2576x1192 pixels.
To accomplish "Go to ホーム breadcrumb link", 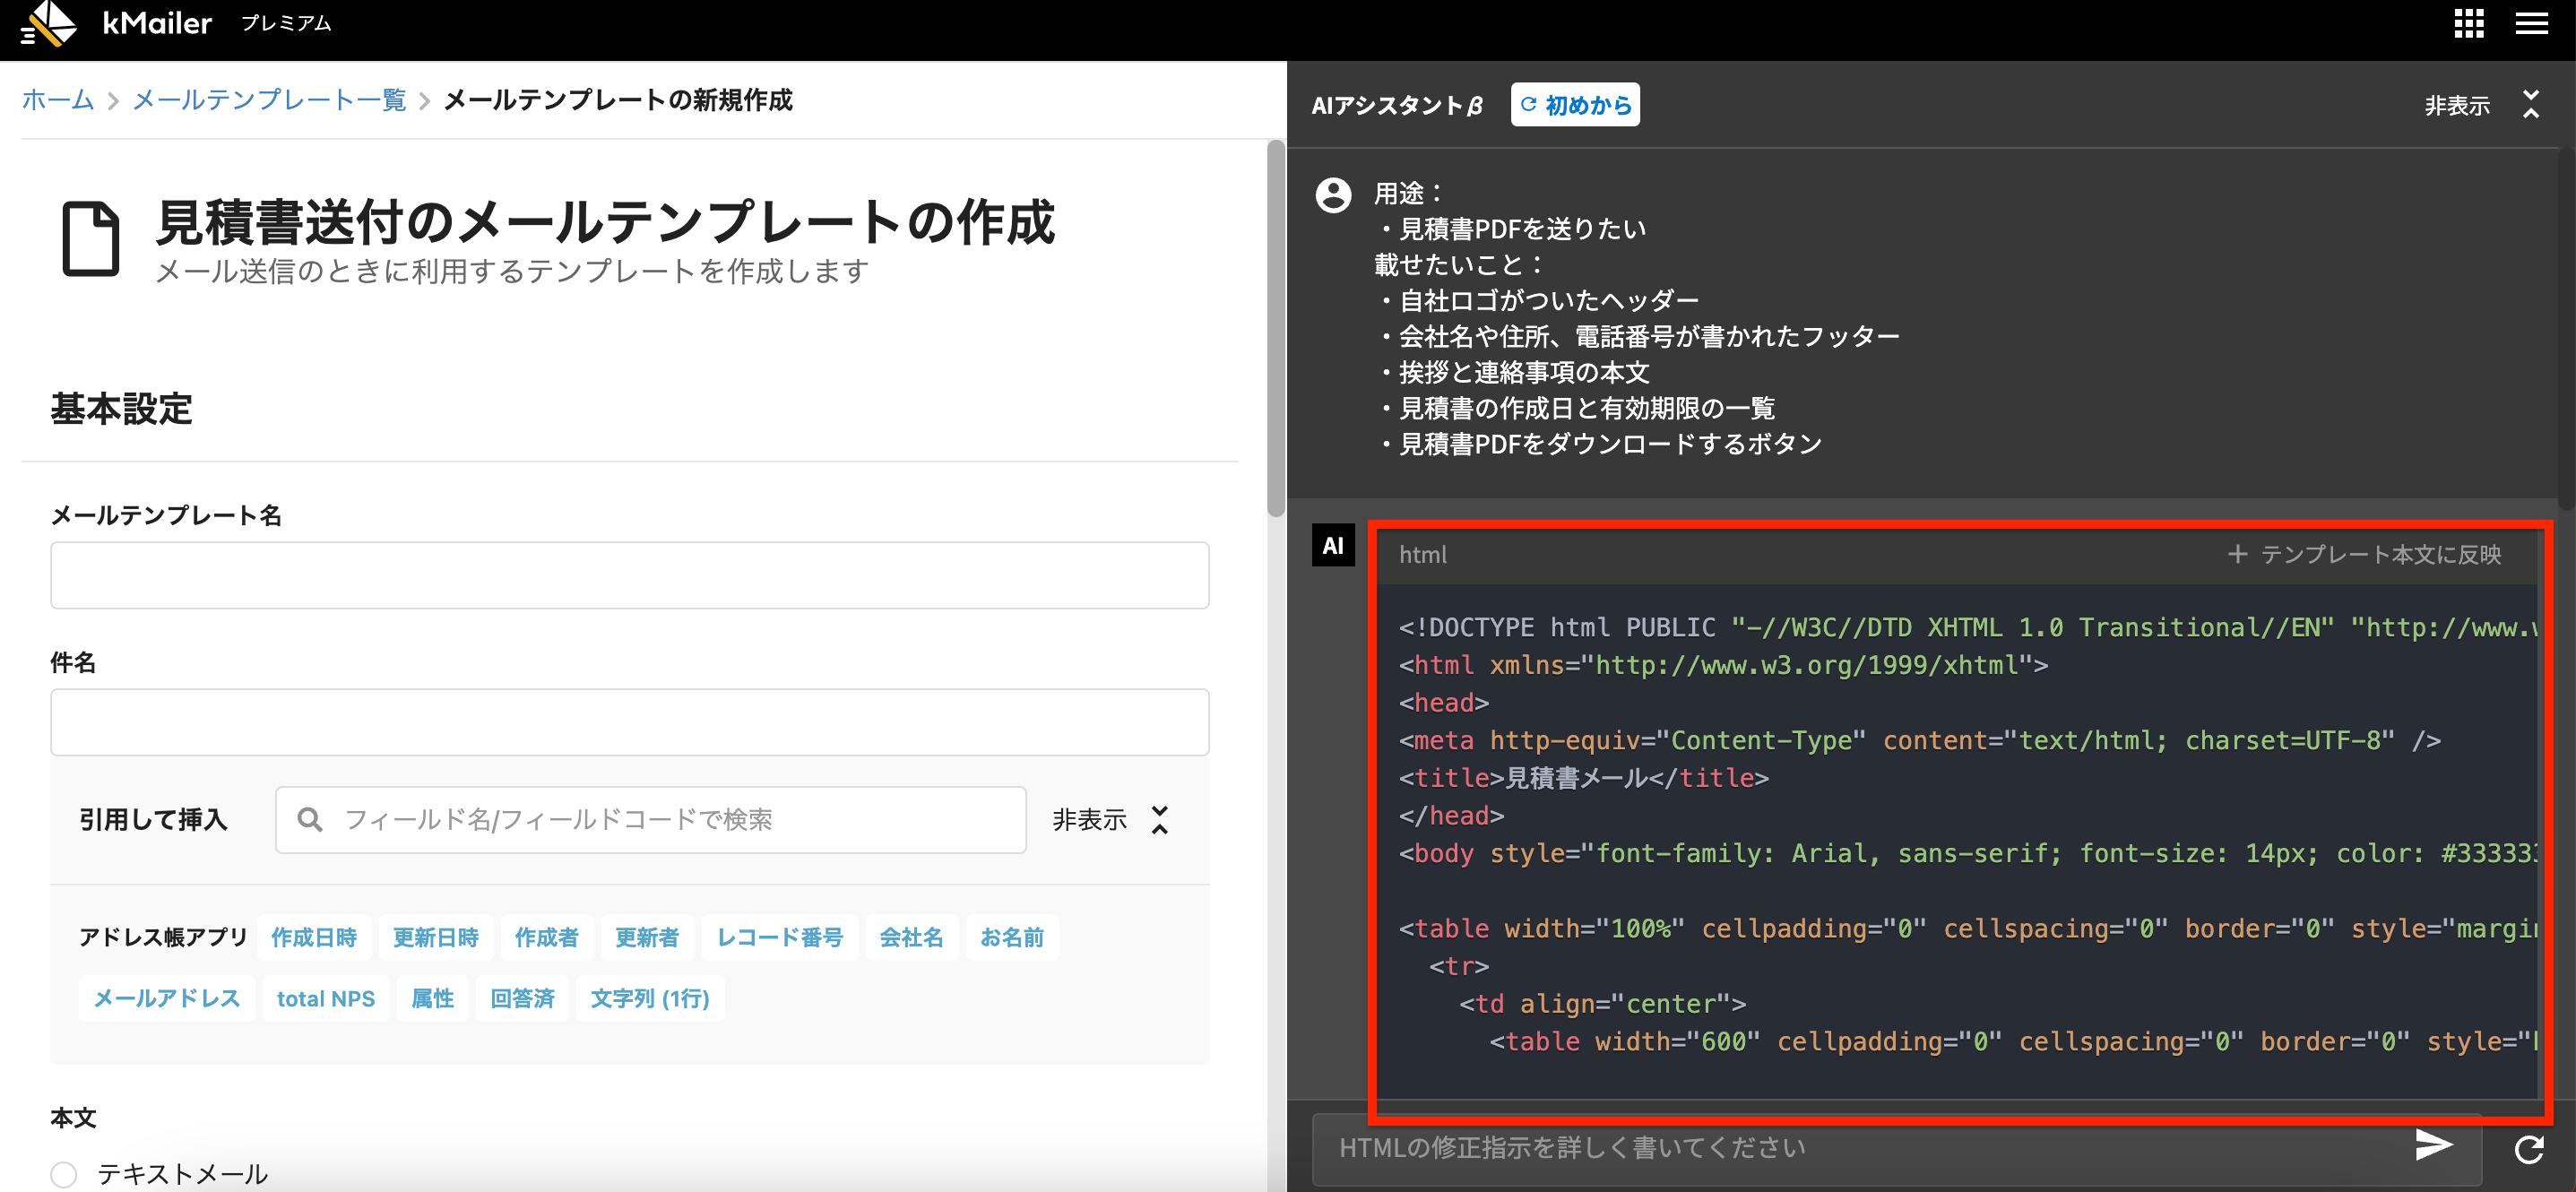I will pos(58,100).
